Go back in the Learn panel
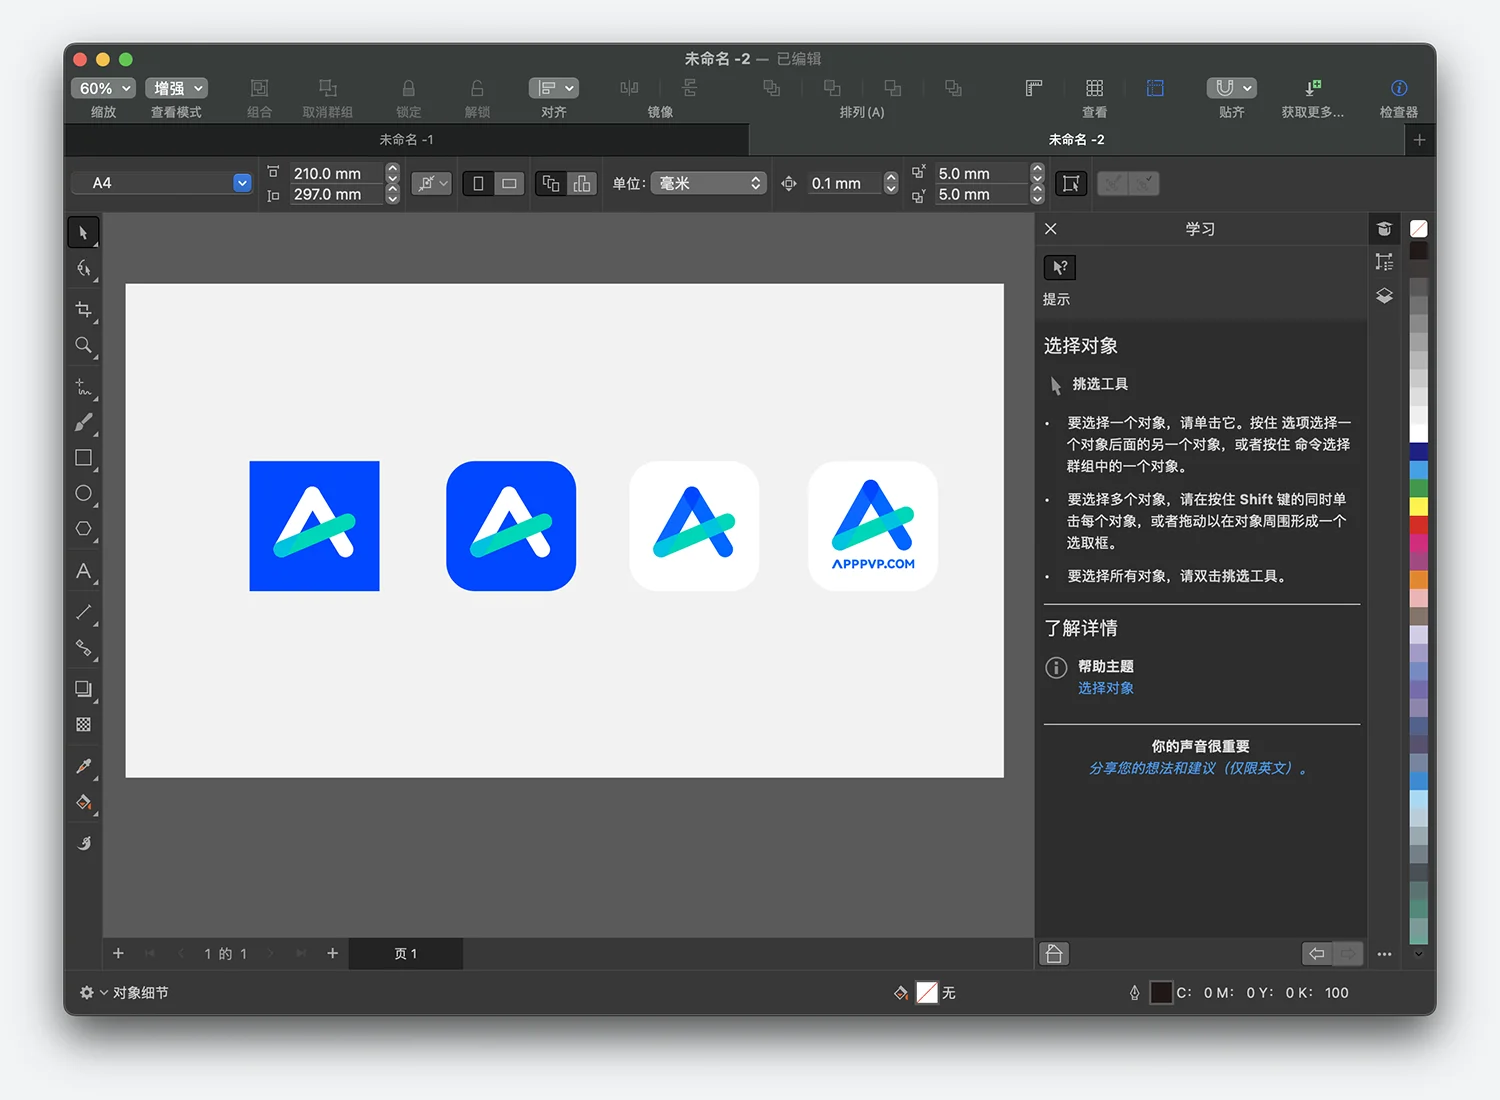 1317,954
